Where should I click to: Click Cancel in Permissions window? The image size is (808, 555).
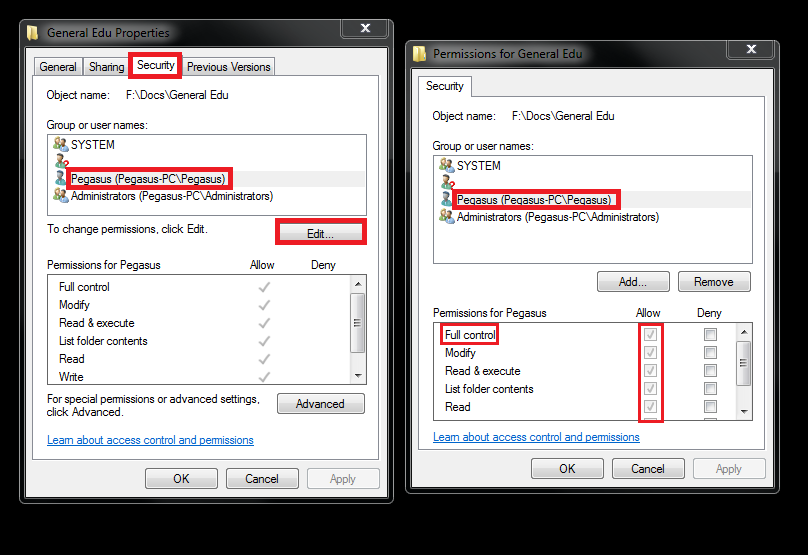pos(648,468)
